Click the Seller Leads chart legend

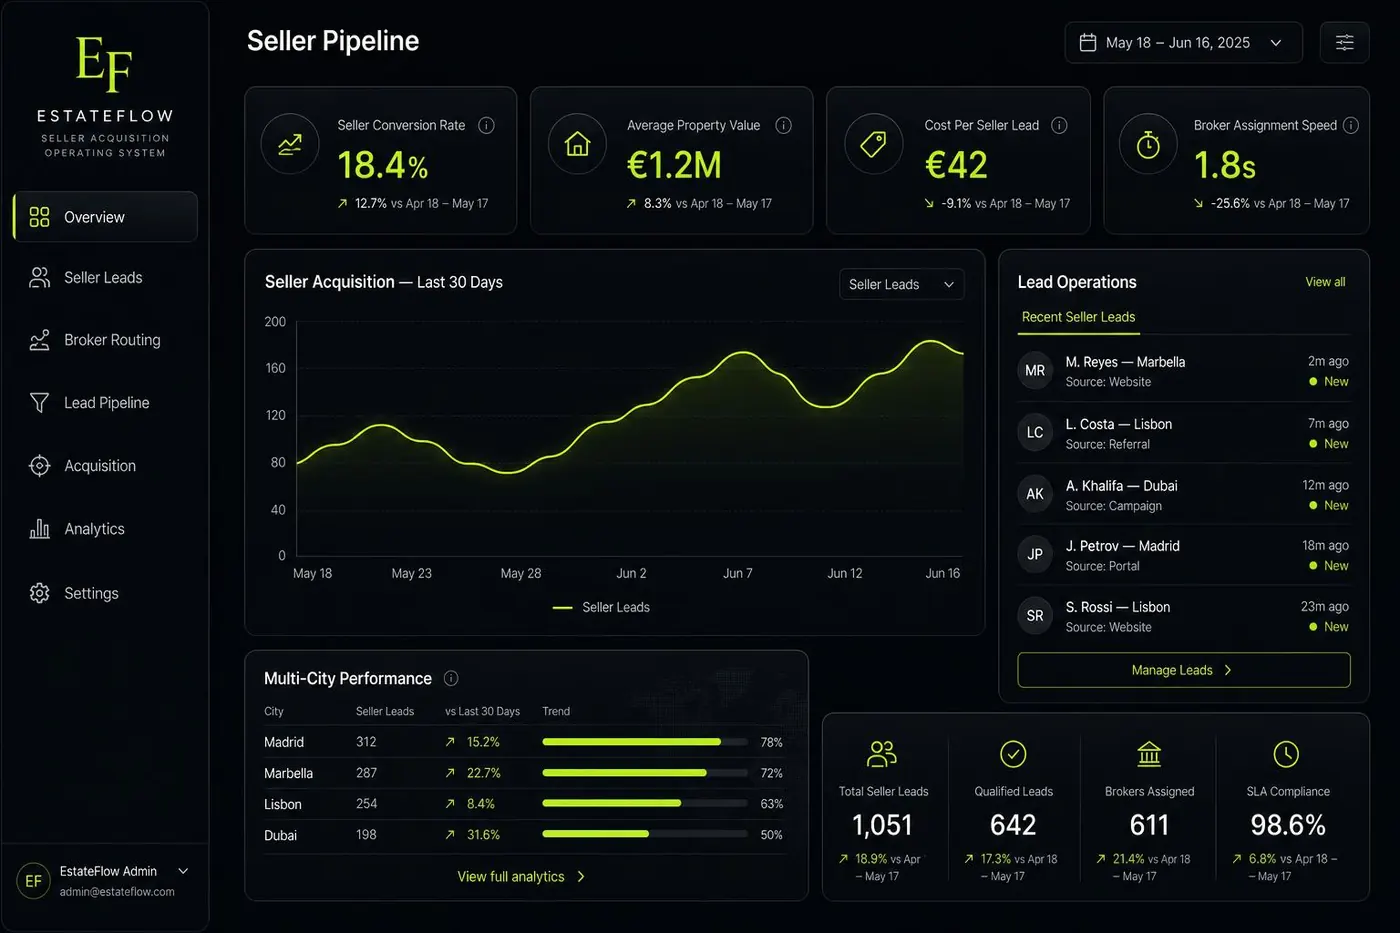pos(602,607)
